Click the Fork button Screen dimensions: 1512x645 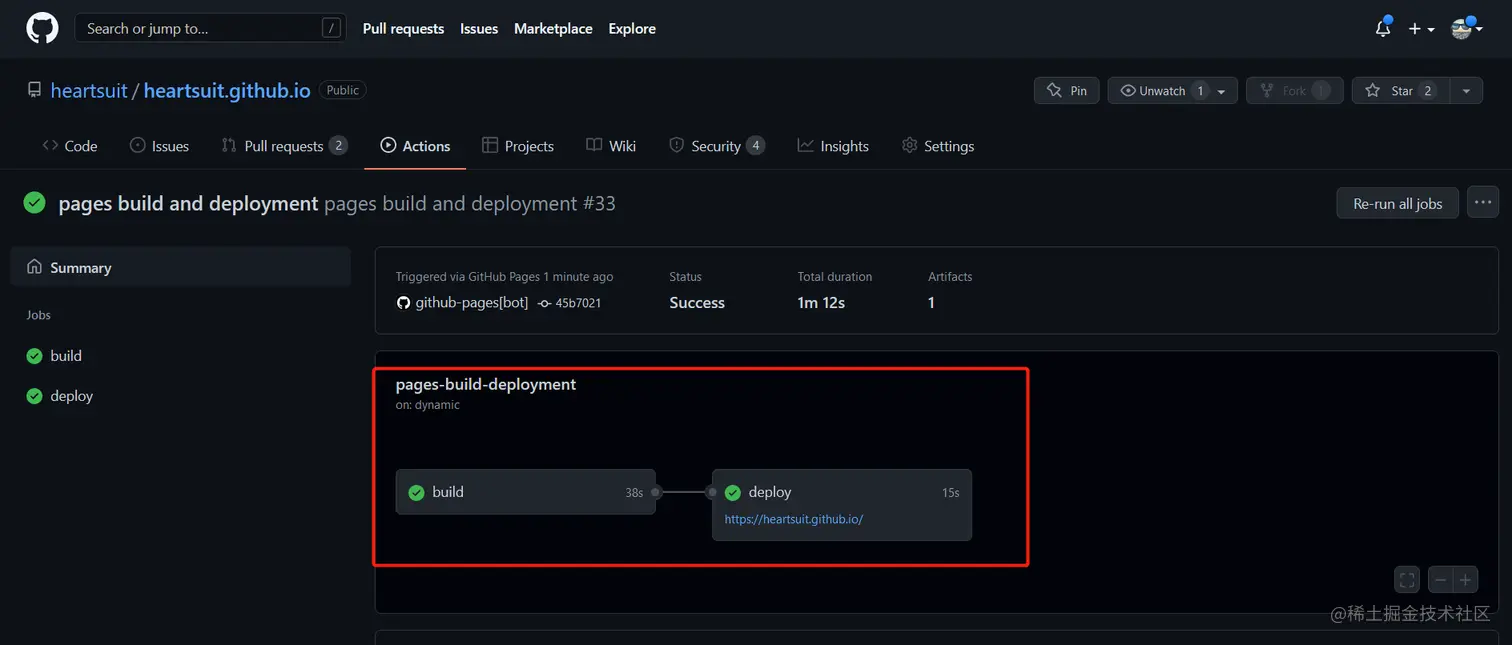(x=1294, y=90)
